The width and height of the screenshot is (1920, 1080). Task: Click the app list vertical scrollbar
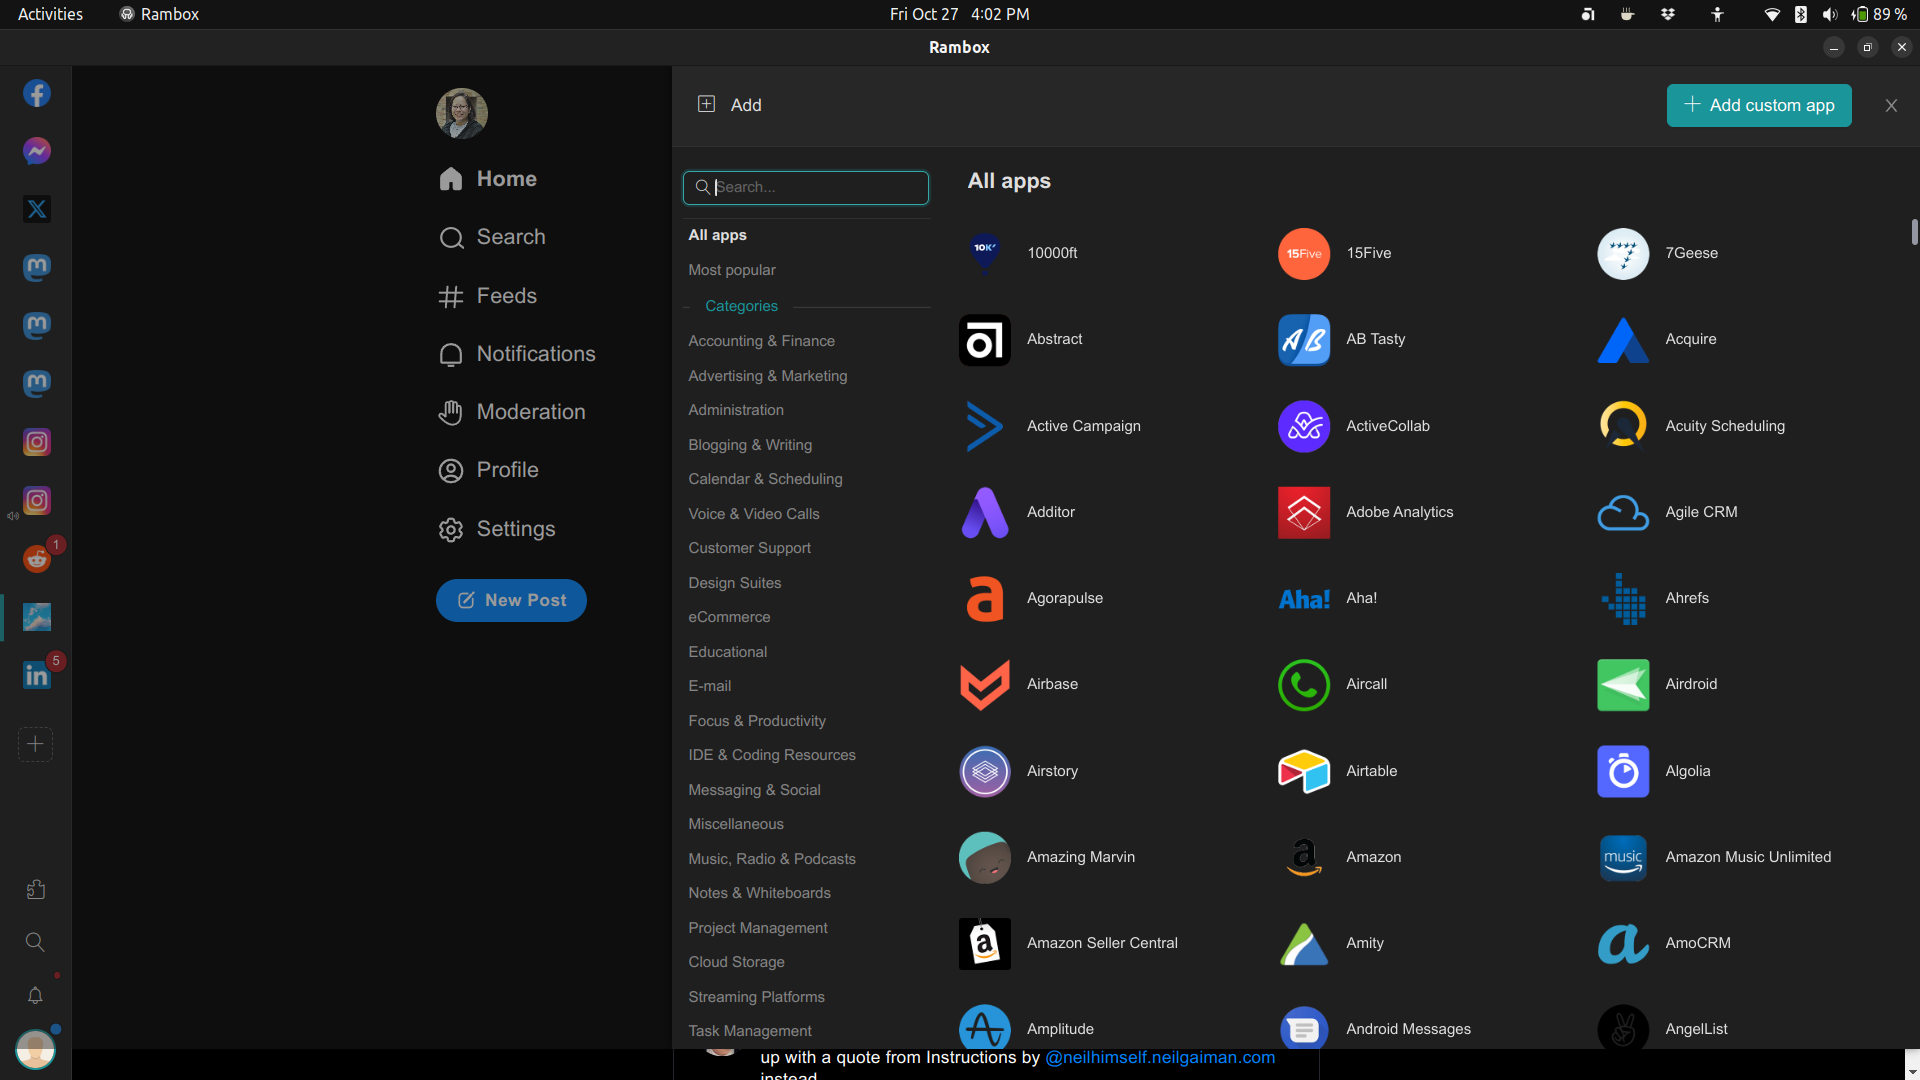(1914, 232)
